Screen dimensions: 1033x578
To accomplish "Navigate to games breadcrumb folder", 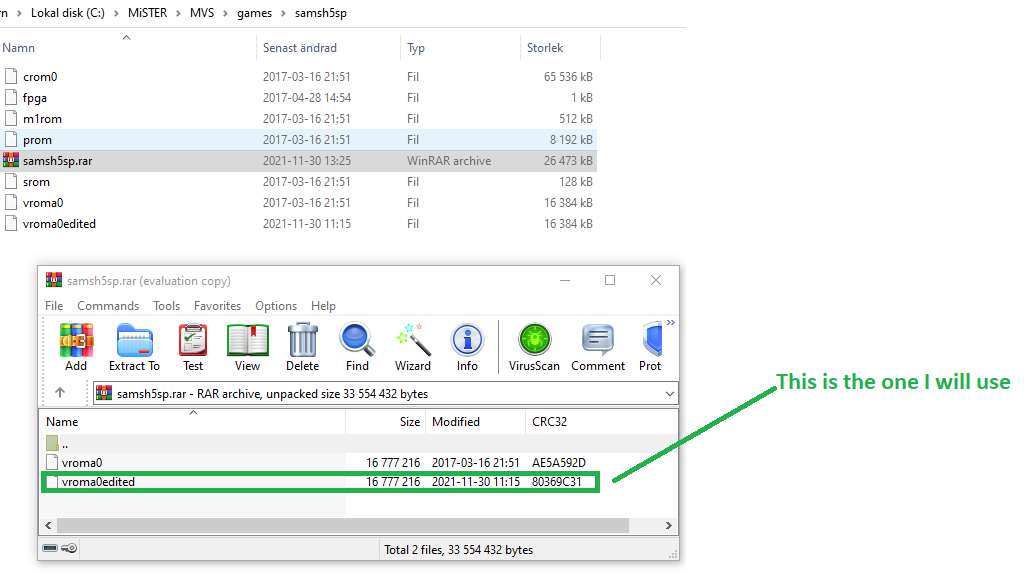I will (x=254, y=13).
